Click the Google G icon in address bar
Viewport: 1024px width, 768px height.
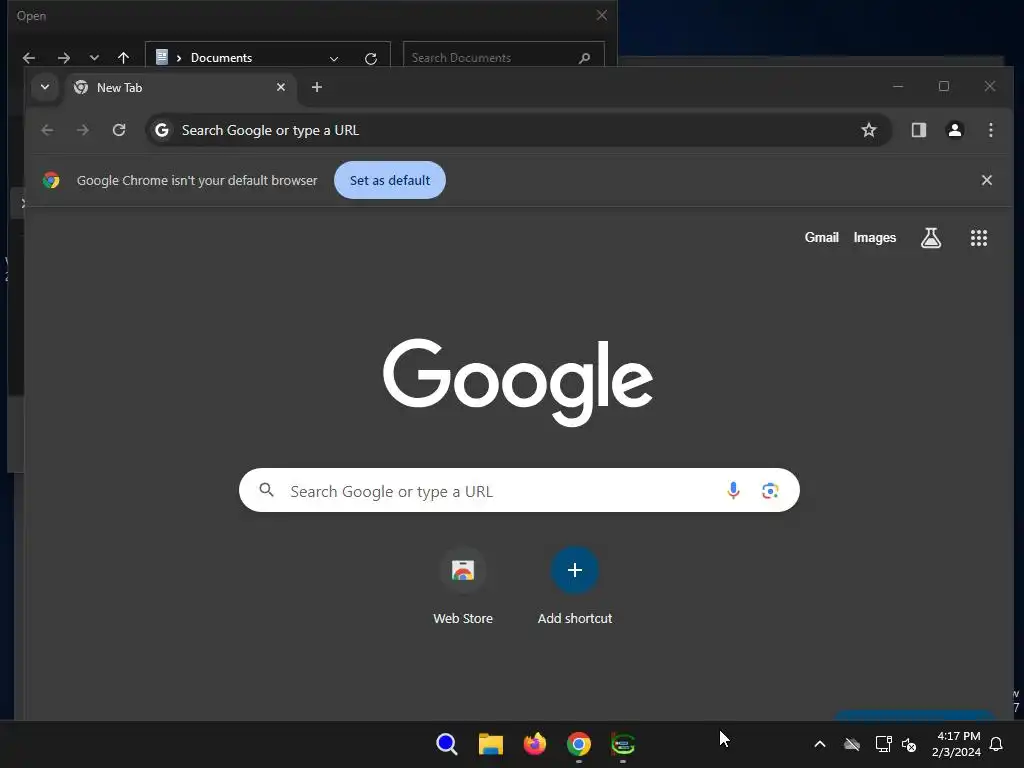point(162,130)
